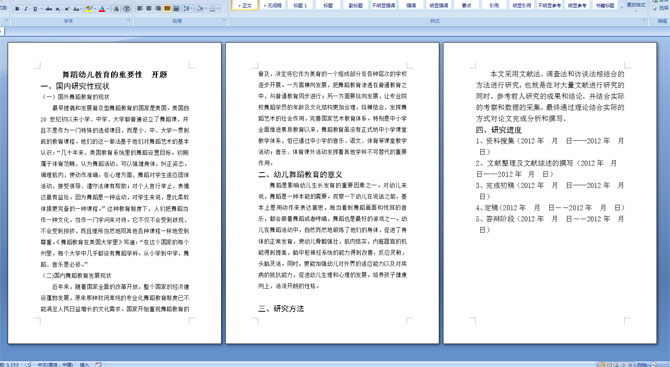Toggle italic formatting in the font group
The width and height of the screenshot is (670, 367).
(26, 9)
